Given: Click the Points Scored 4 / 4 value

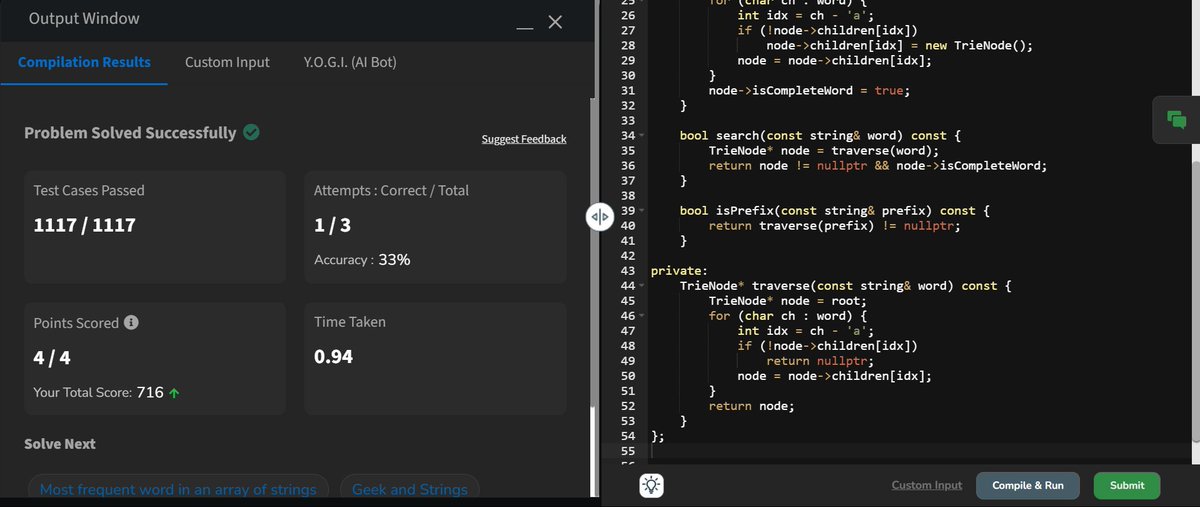Looking at the screenshot, I should click(51, 357).
